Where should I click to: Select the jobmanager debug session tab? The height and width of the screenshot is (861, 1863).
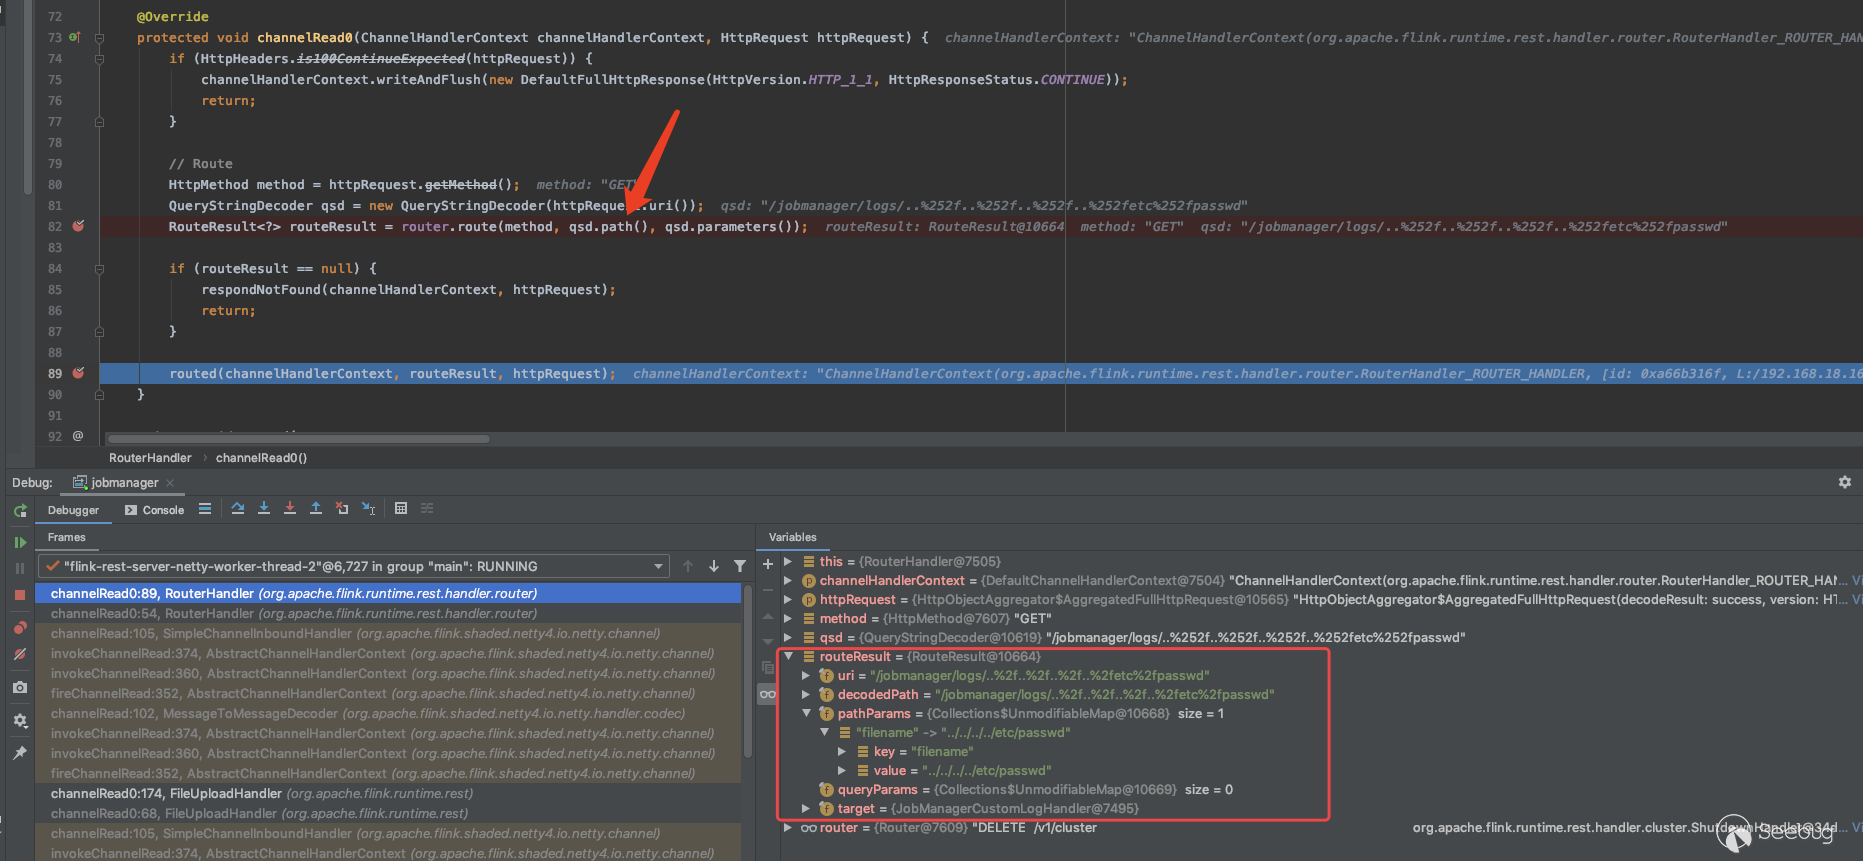point(124,483)
